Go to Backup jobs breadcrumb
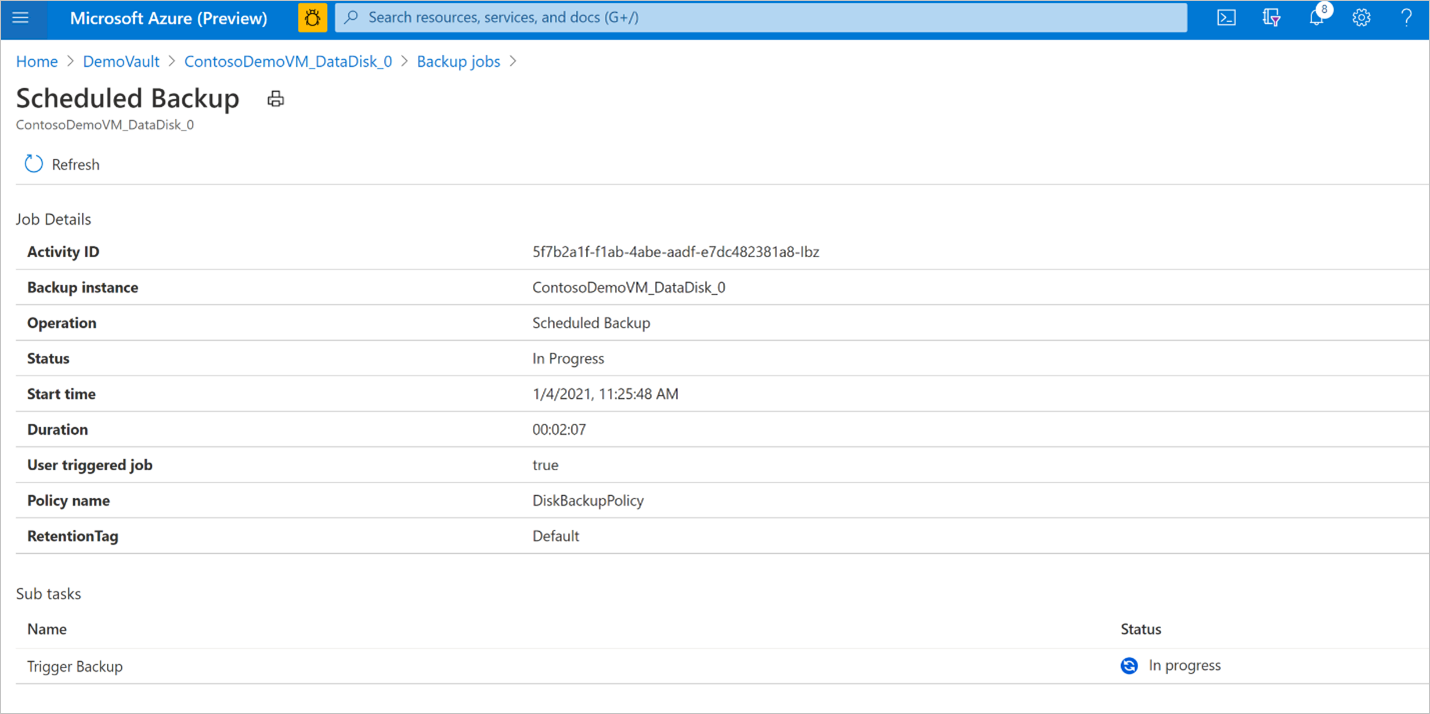The height and width of the screenshot is (714, 1430). coord(458,61)
